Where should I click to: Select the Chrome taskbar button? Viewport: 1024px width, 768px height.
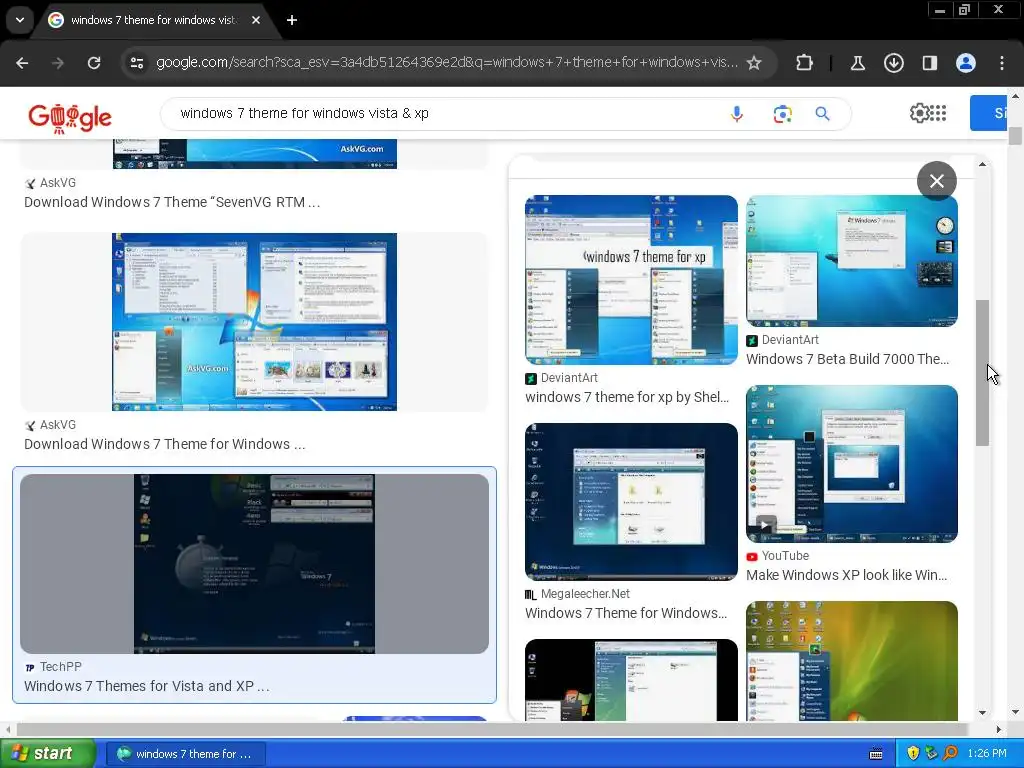185,754
